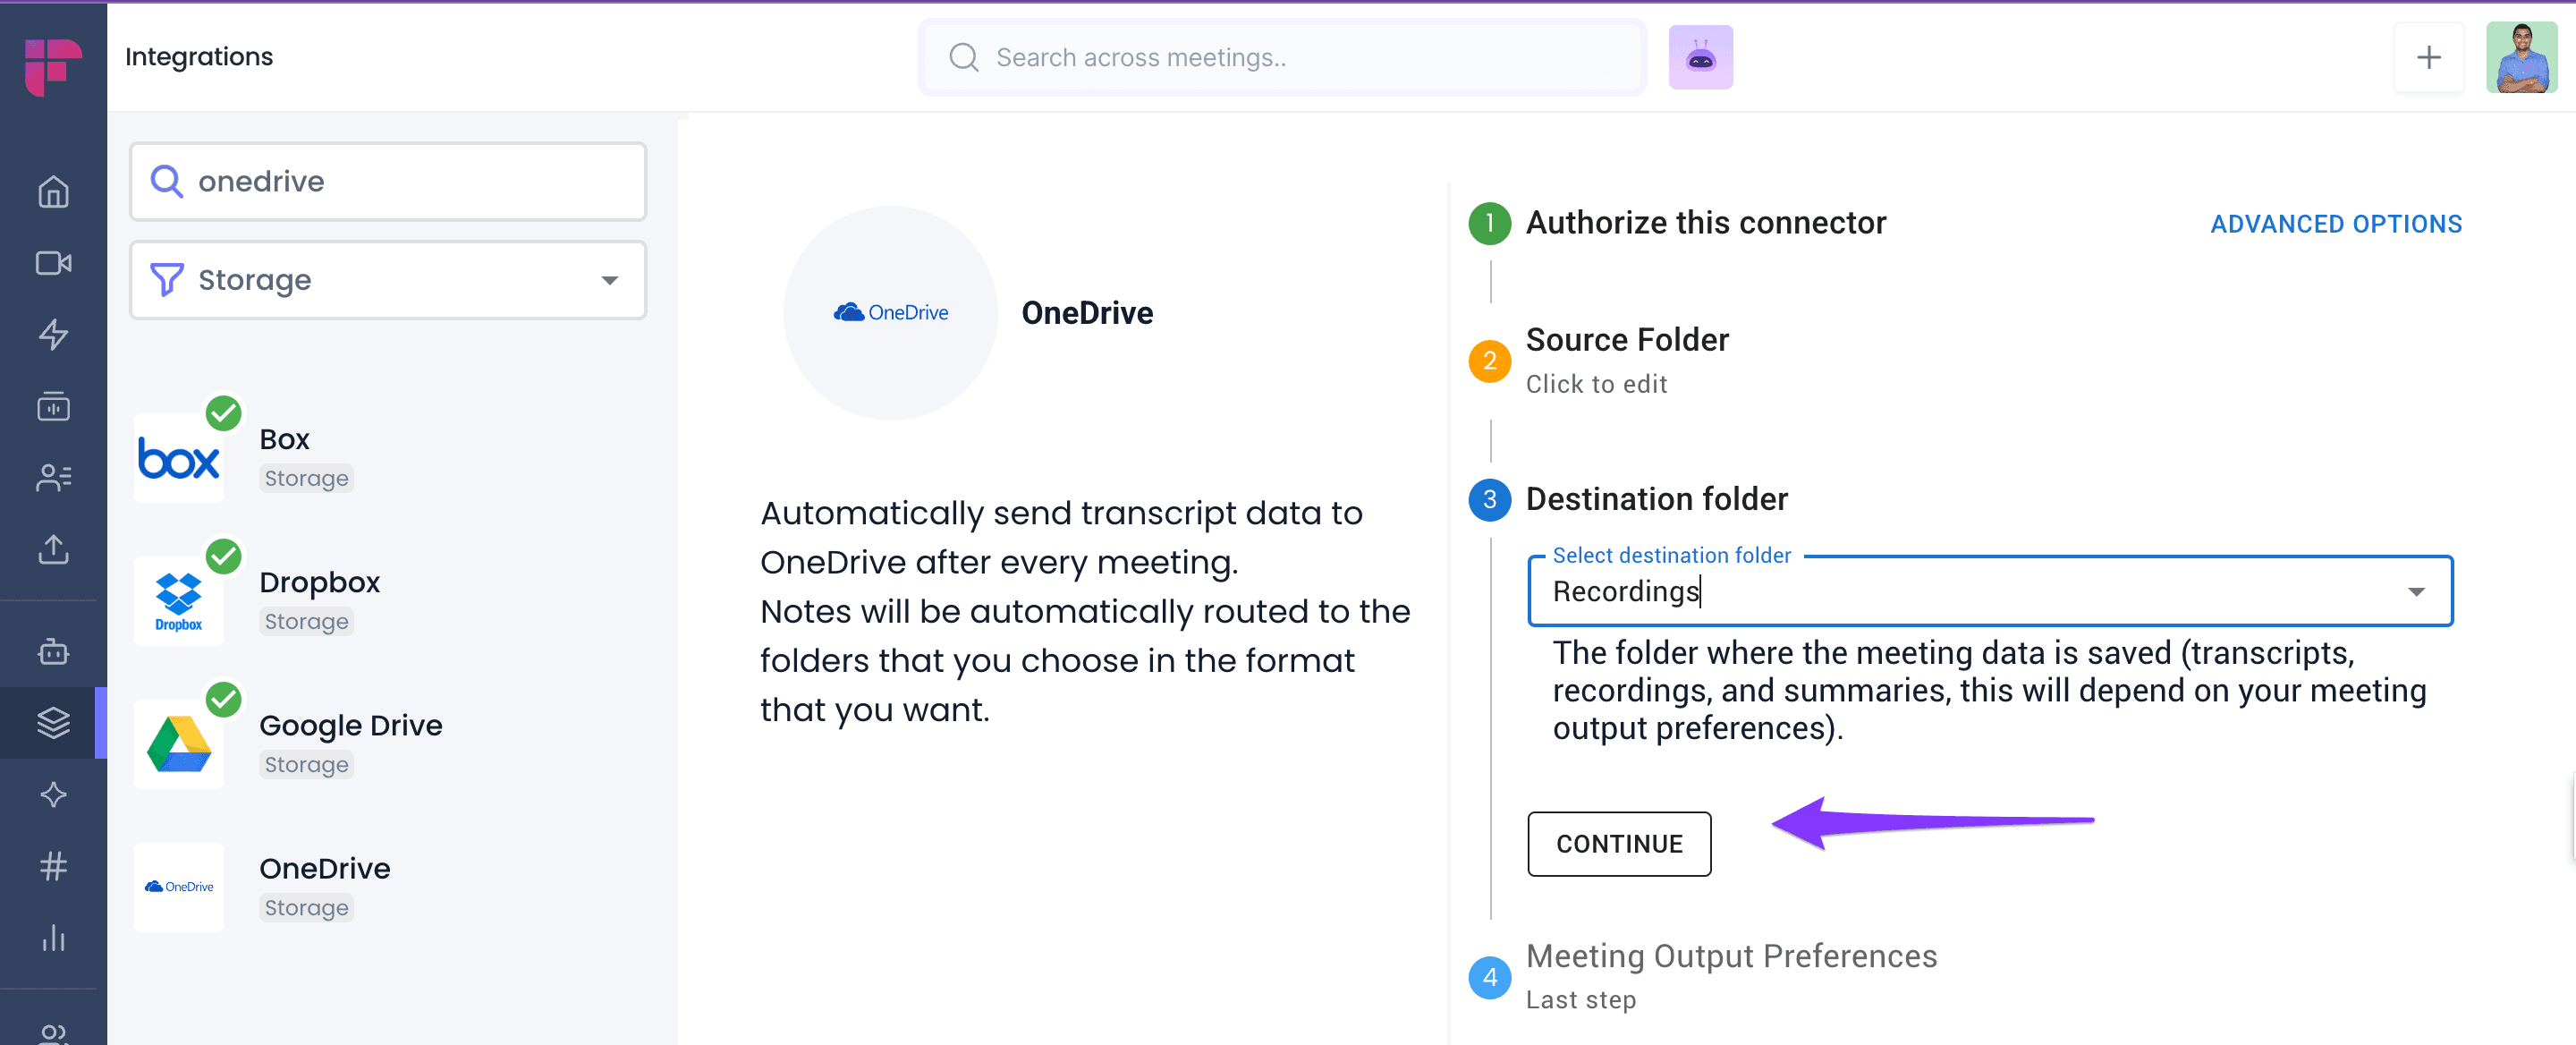This screenshot has width=2576, height=1045.
Task: Go to Home in the sidebar
Action: tap(53, 191)
